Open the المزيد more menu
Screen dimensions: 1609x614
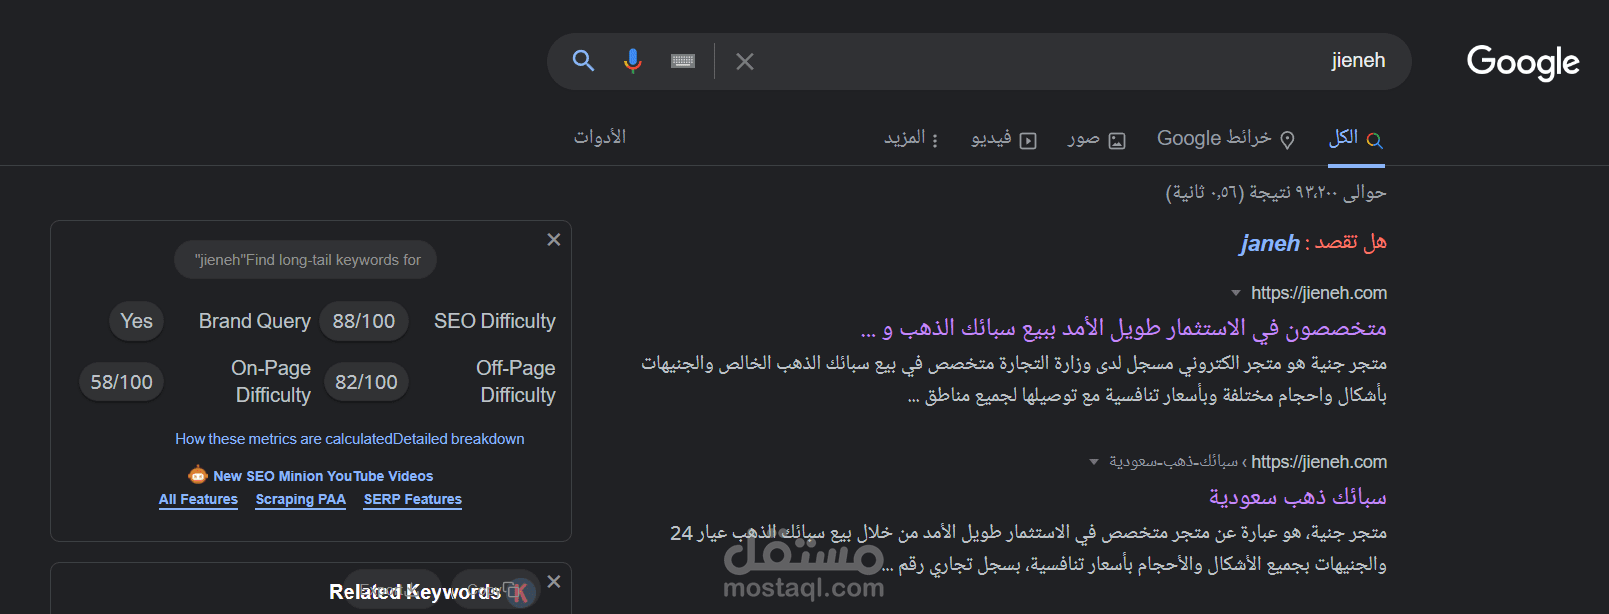pos(911,138)
